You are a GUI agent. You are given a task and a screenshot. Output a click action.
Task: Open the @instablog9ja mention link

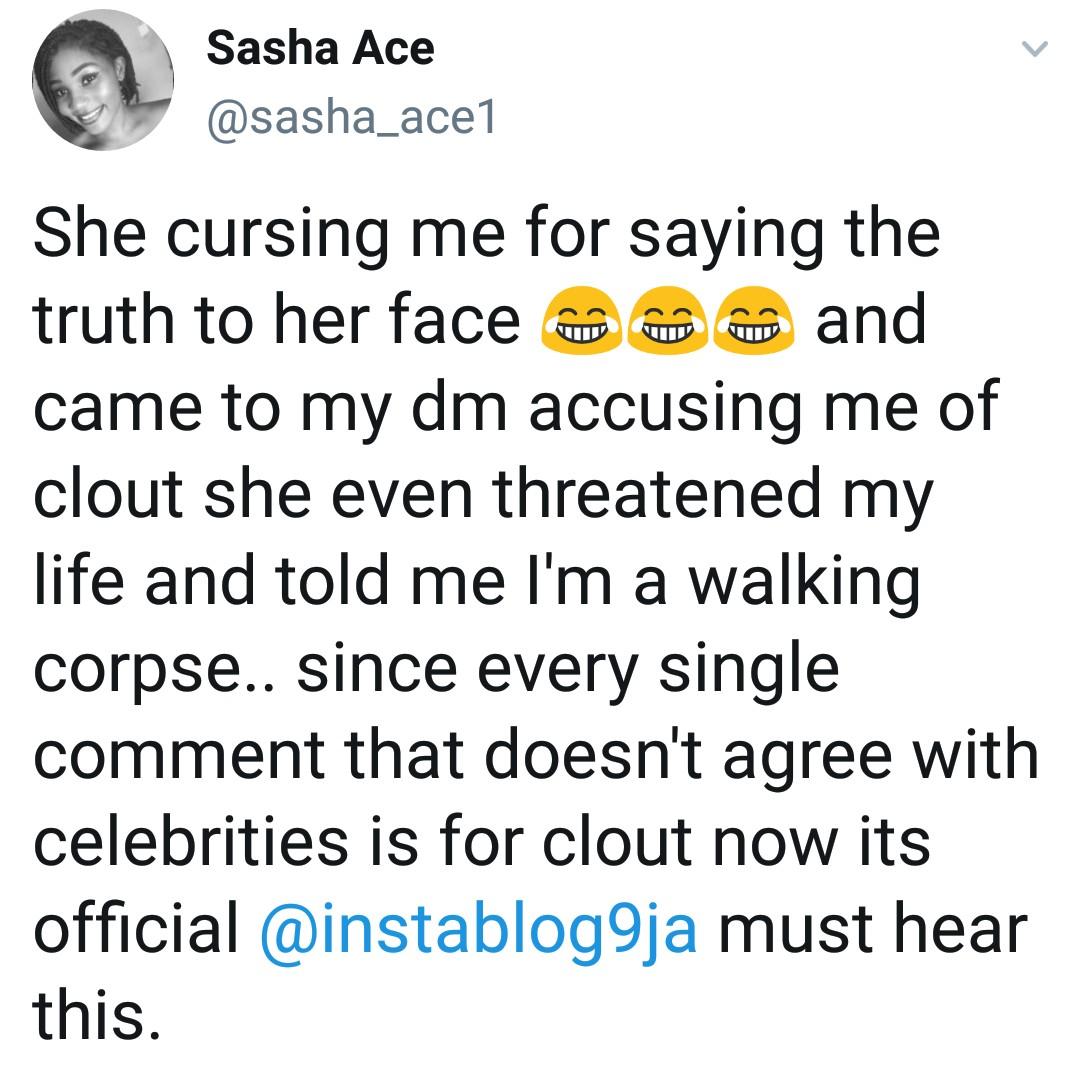(x=478, y=930)
